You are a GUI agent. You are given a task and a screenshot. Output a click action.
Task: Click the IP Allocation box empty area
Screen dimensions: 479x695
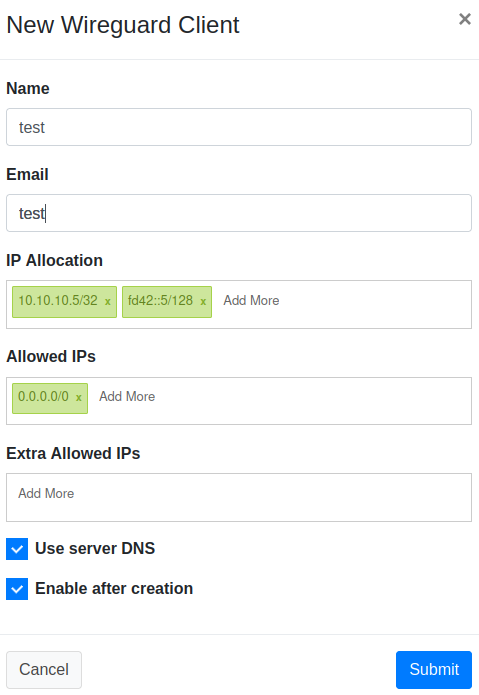pyautogui.click(x=377, y=305)
